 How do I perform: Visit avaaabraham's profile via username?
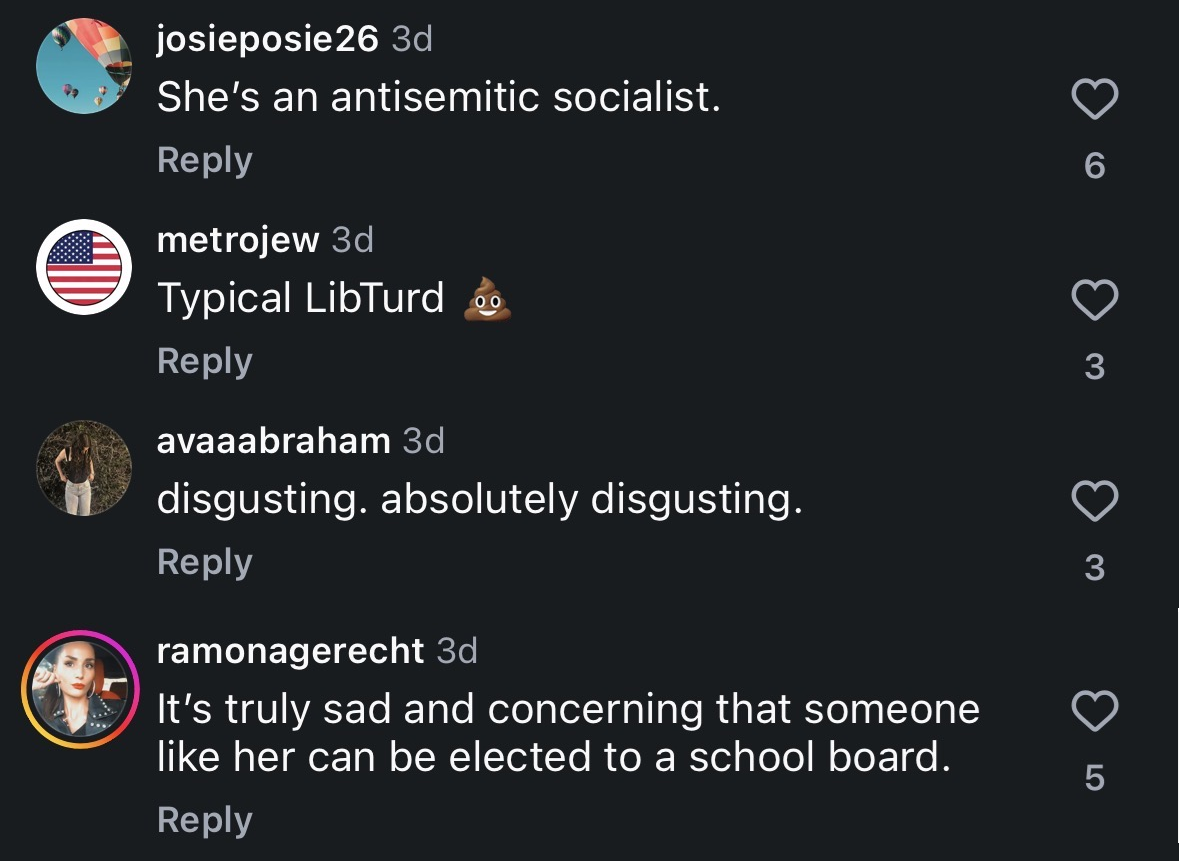pyautogui.click(x=274, y=441)
